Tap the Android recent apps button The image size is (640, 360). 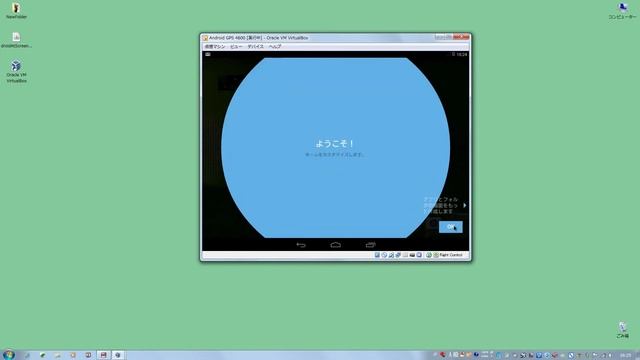[371, 245]
